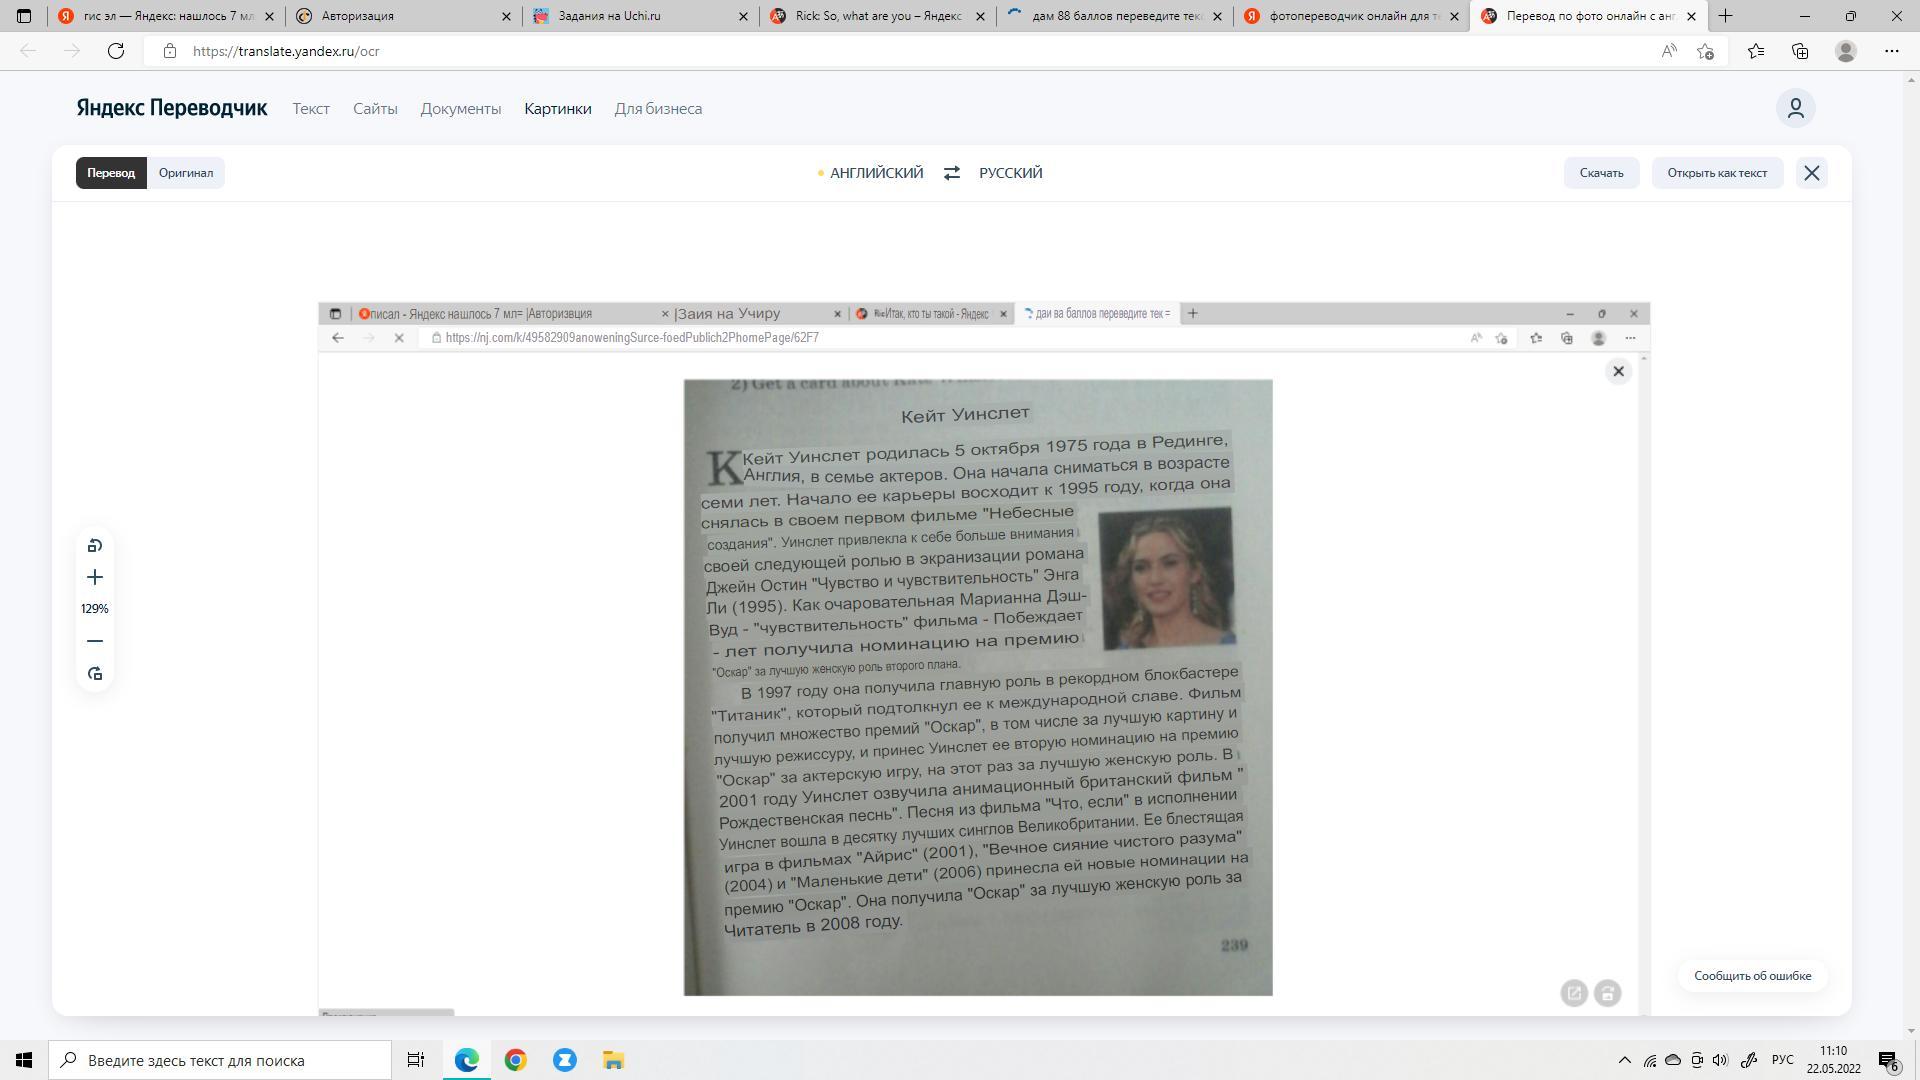Switch to Rick: So, what are you tab
The height and width of the screenshot is (1080, 1920).
click(x=877, y=16)
